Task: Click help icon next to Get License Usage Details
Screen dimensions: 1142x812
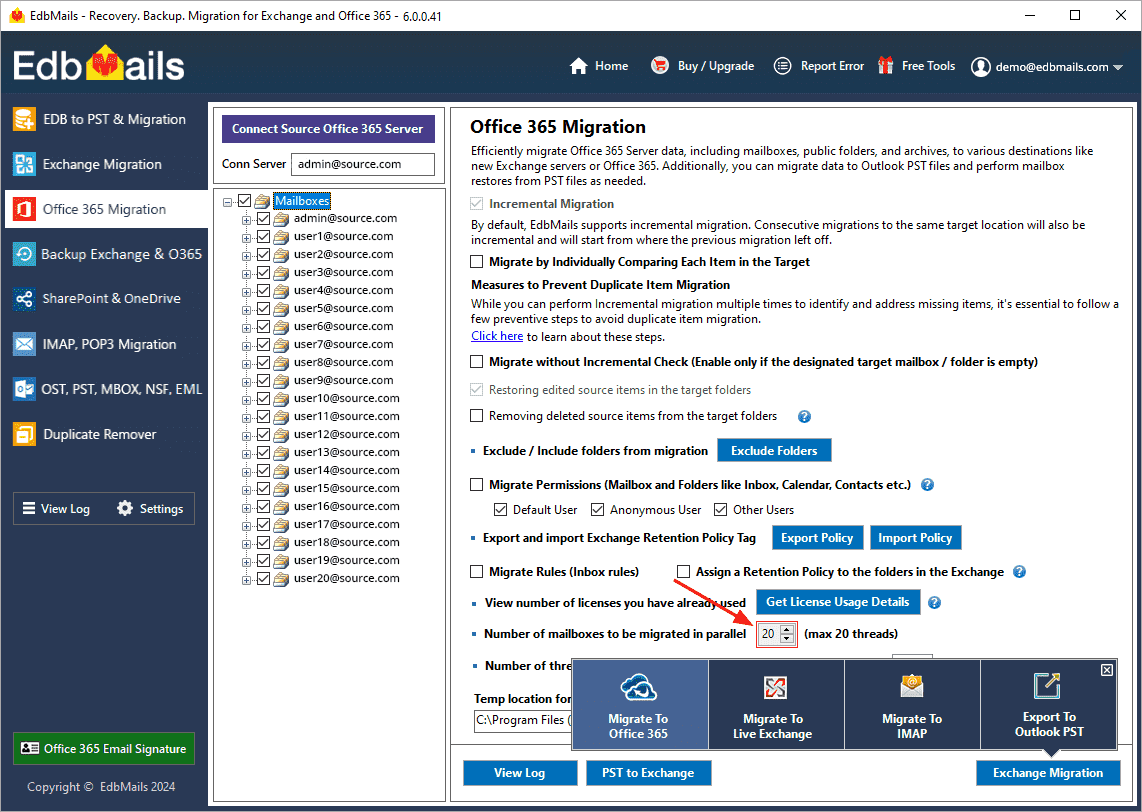Action: tap(934, 602)
